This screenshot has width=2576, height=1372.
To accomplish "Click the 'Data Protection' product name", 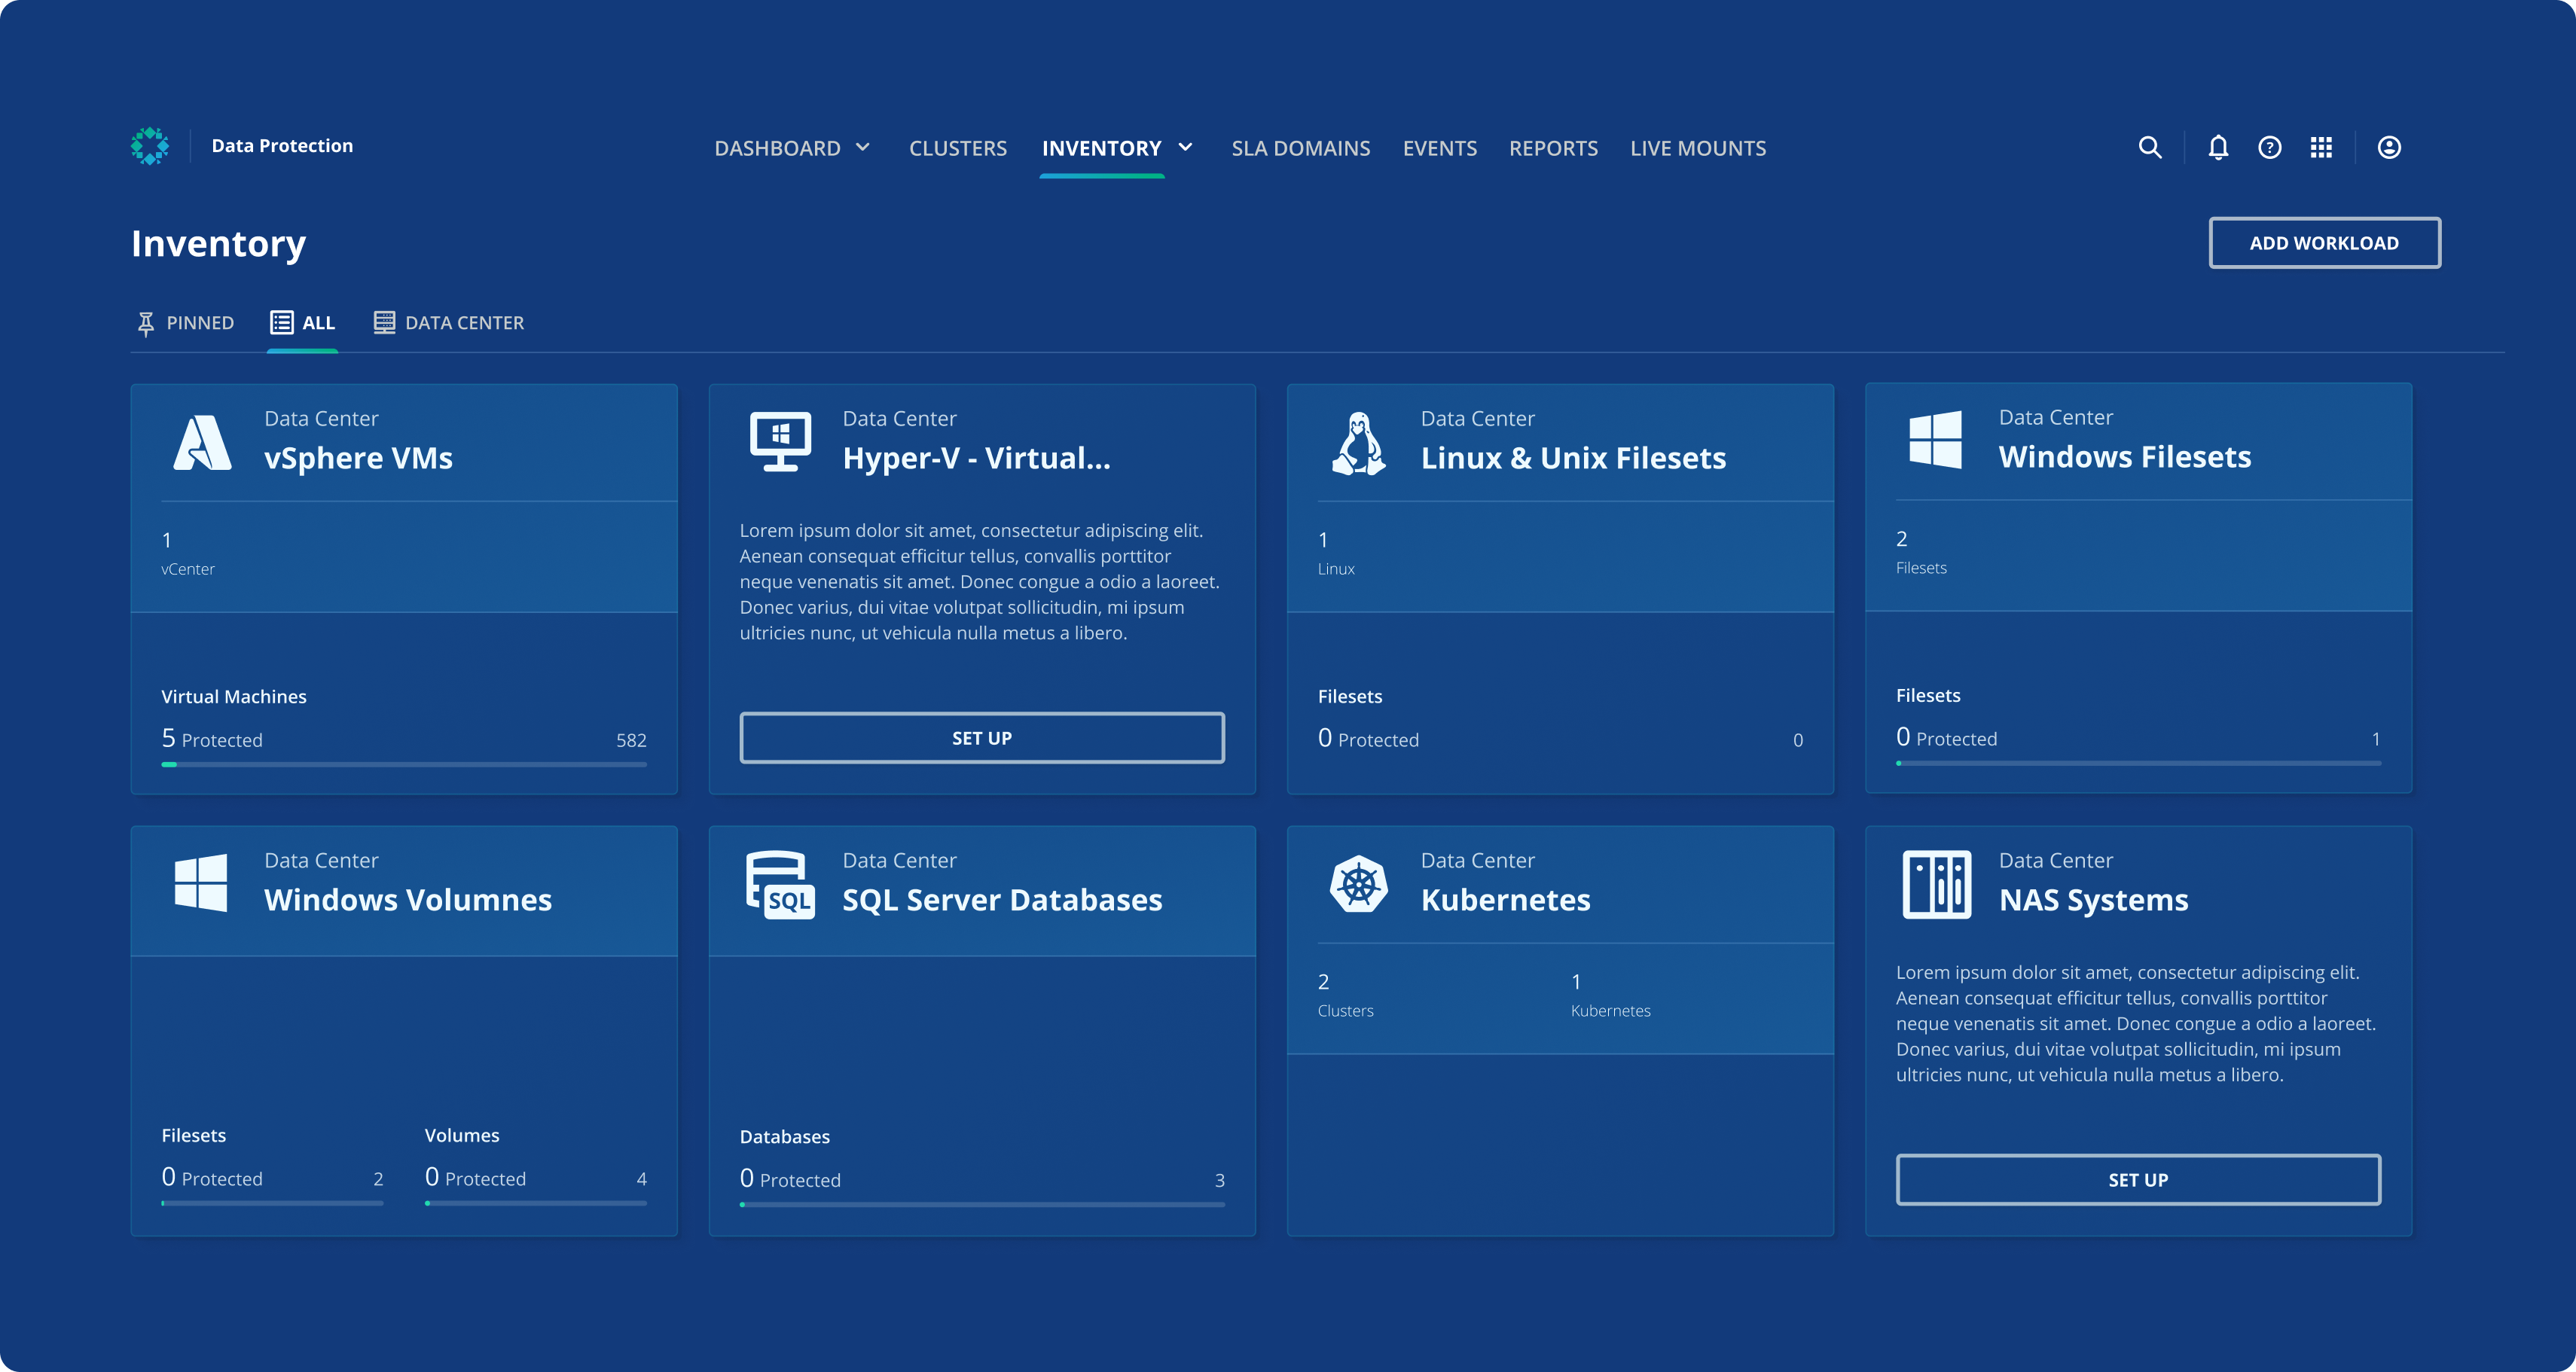I will tap(282, 146).
